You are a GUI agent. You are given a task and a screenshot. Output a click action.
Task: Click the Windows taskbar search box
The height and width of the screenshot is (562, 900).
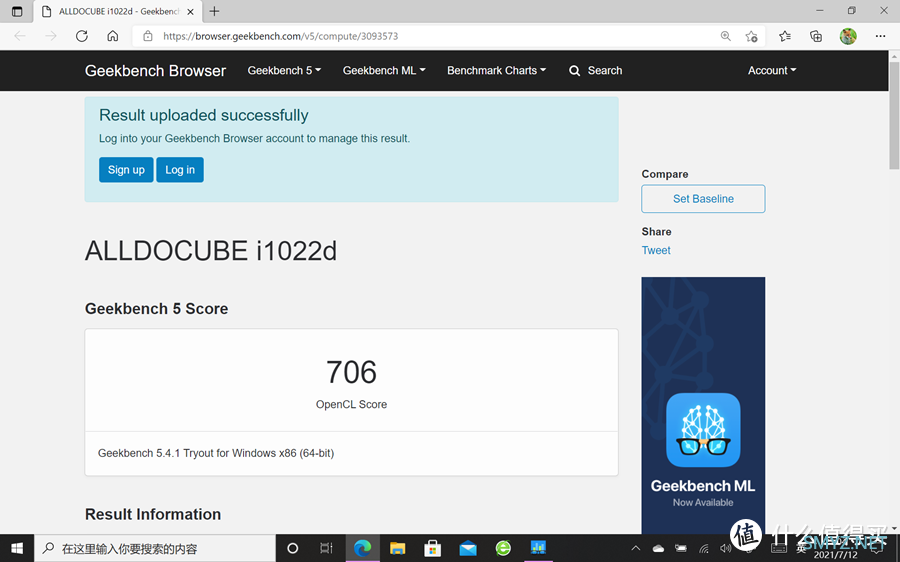[155, 548]
